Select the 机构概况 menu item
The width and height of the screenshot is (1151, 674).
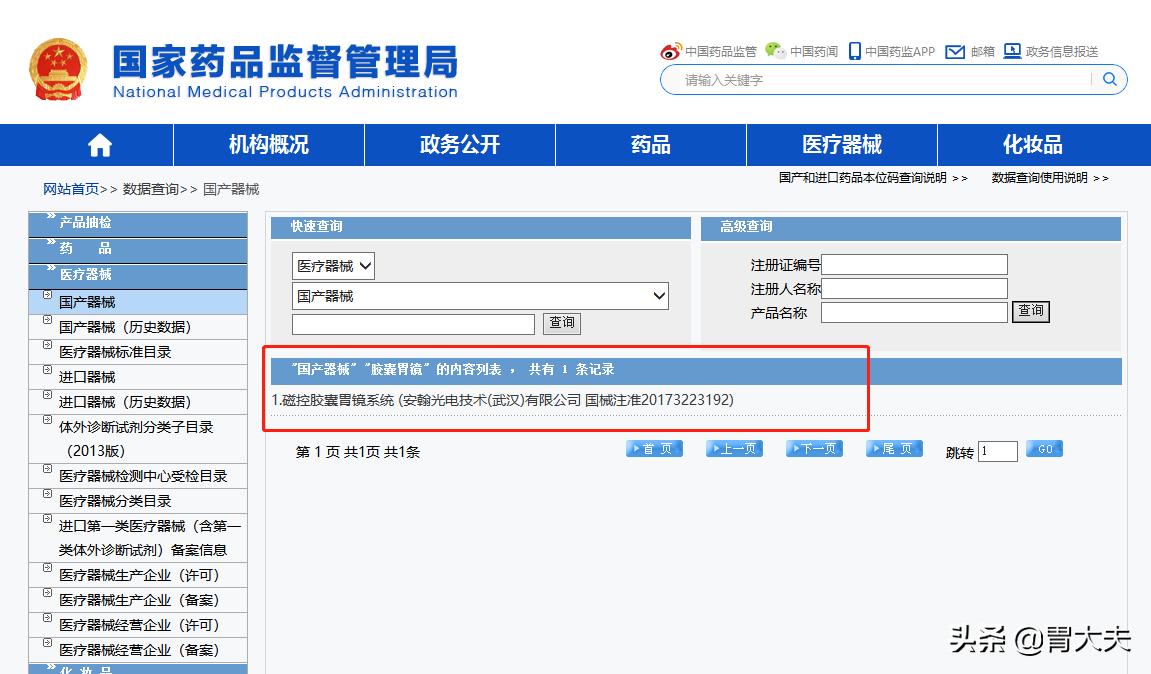click(269, 145)
